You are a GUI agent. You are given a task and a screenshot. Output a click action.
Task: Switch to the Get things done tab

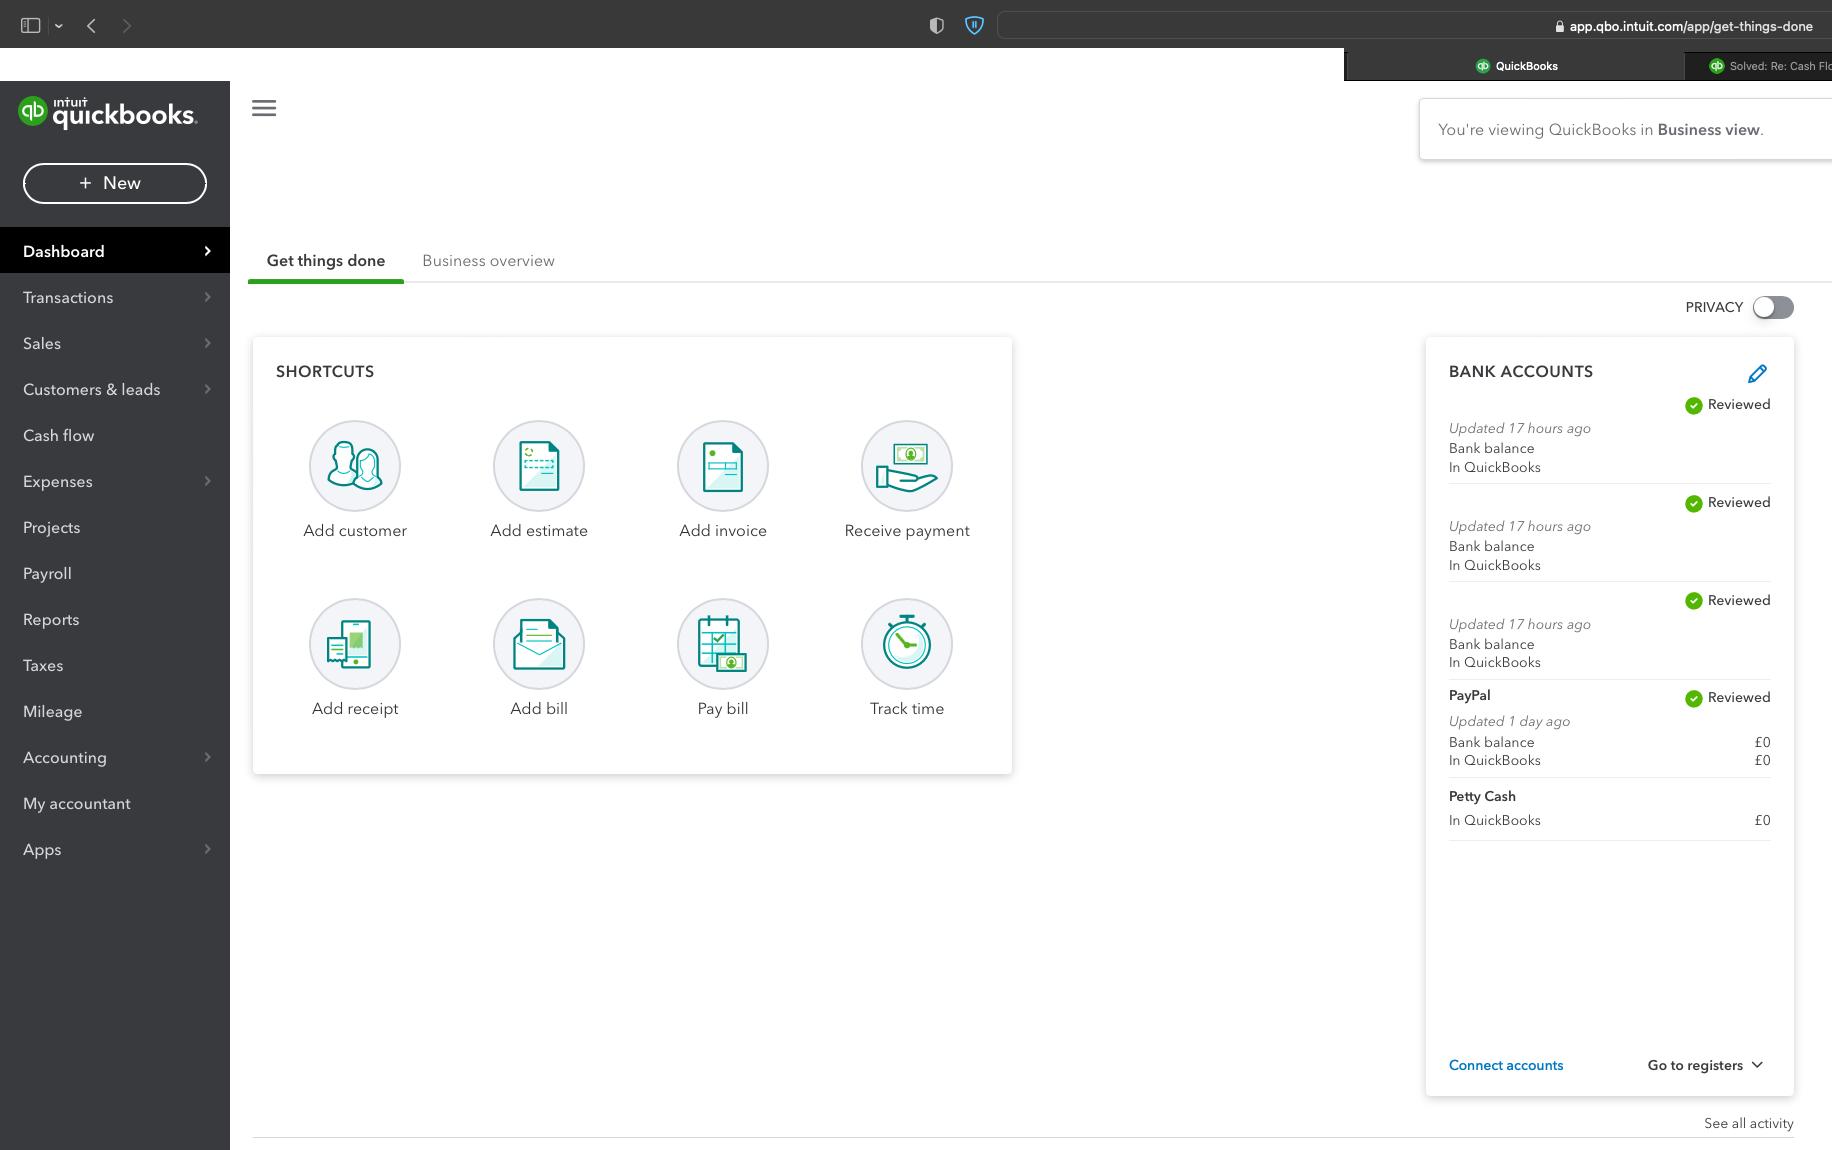[326, 261]
